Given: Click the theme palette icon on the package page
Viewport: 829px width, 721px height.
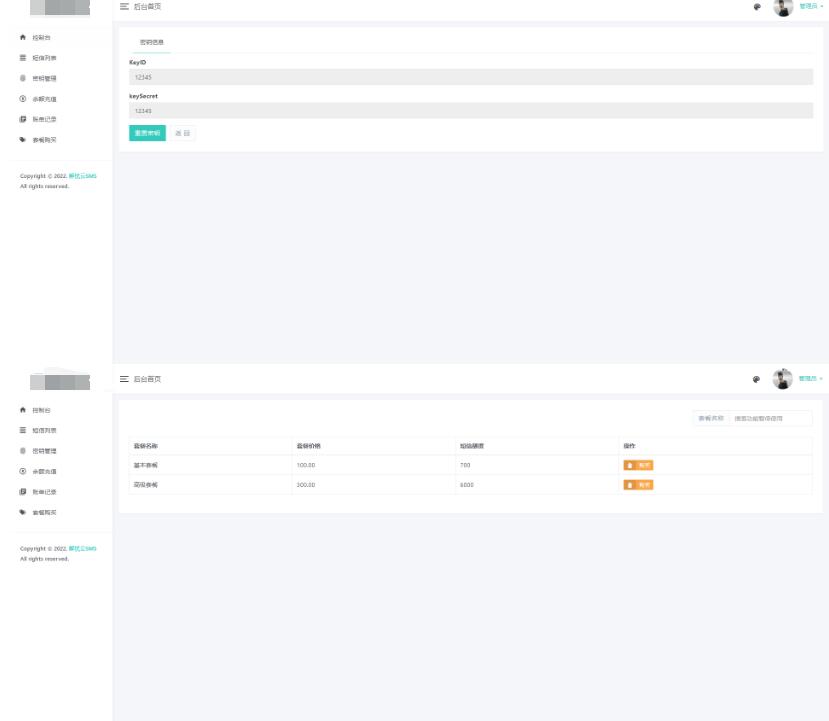Looking at the screenshot, I should pyautogui.click(x=756, y=379).
